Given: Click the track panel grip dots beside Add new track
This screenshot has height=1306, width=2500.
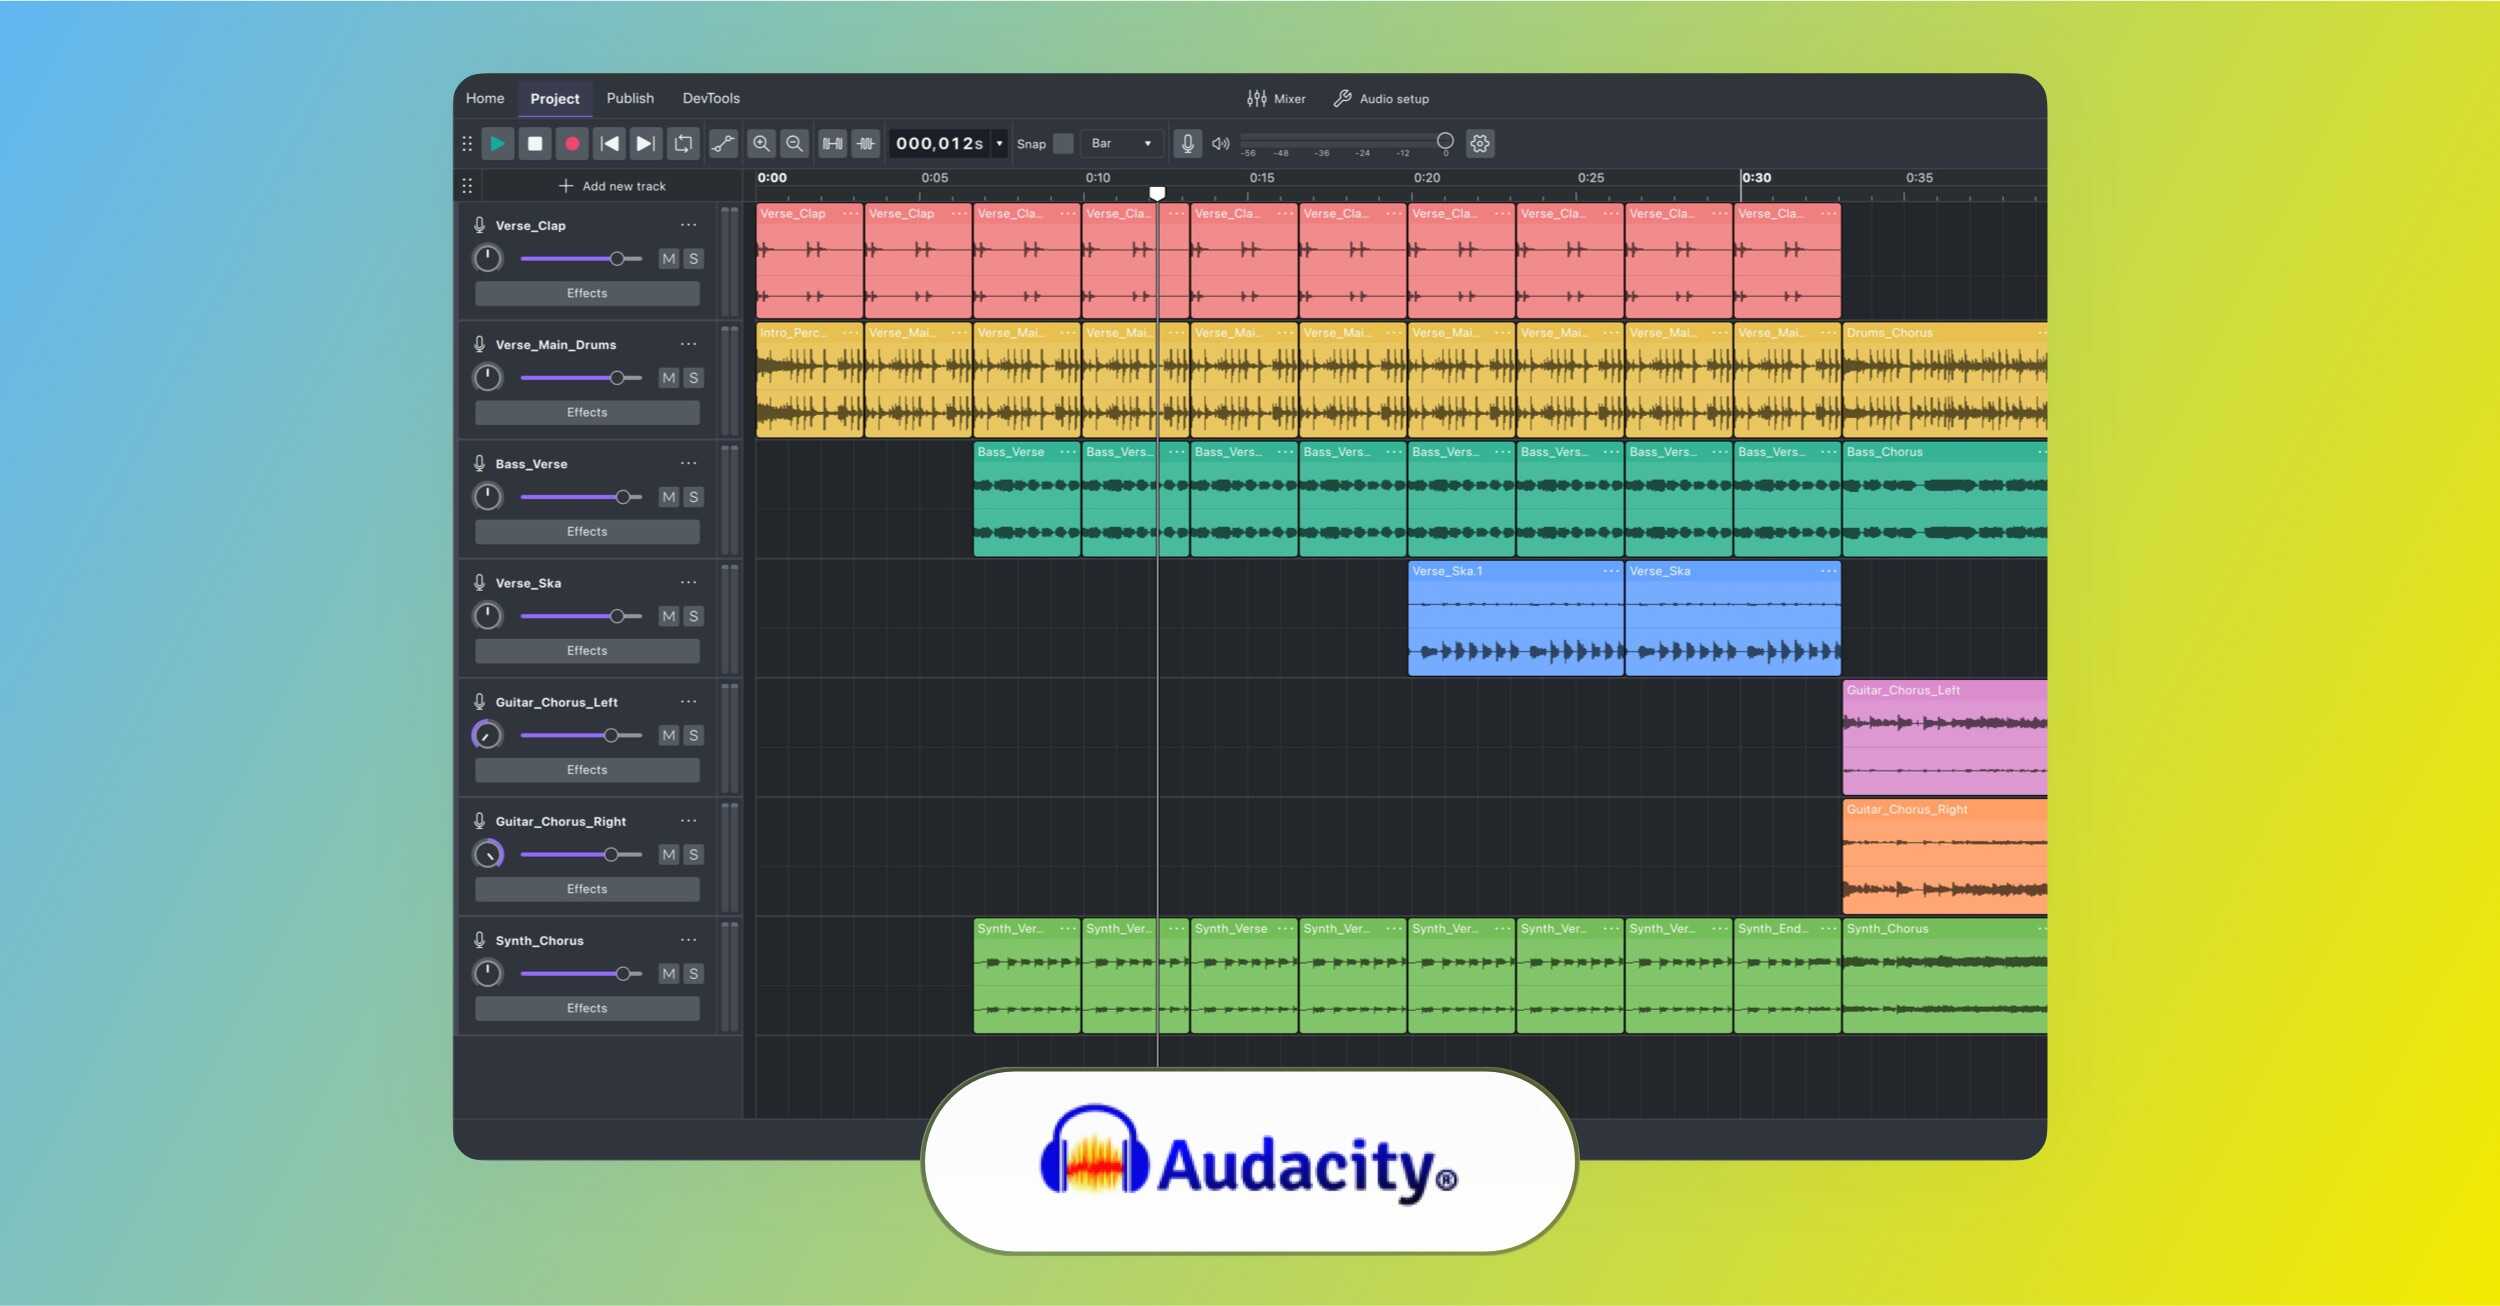Looking at the screenshot, I should pyautogui.click(x=467, y=186).
